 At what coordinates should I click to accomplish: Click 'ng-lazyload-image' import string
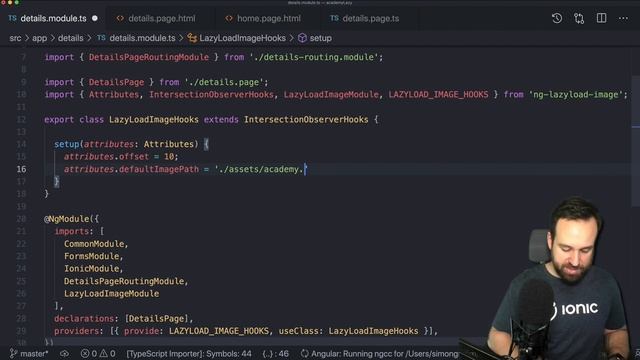[576, 95]
